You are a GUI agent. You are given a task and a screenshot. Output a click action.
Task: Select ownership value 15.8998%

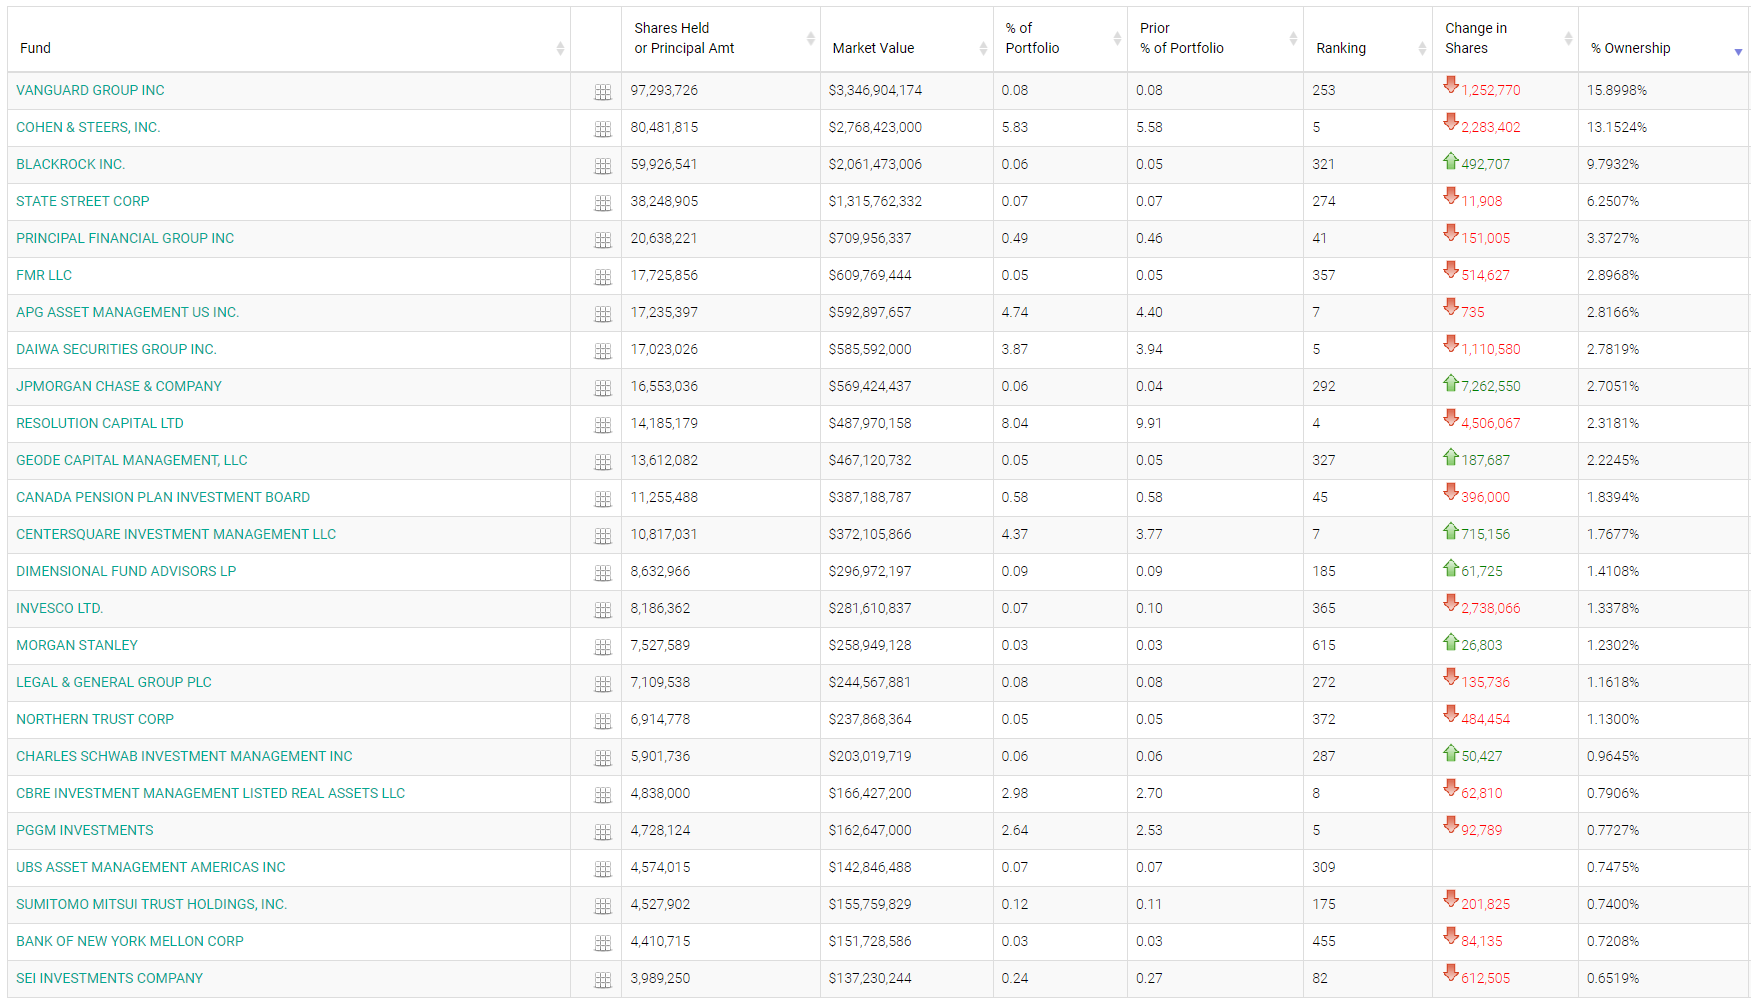click(1617, 90)
